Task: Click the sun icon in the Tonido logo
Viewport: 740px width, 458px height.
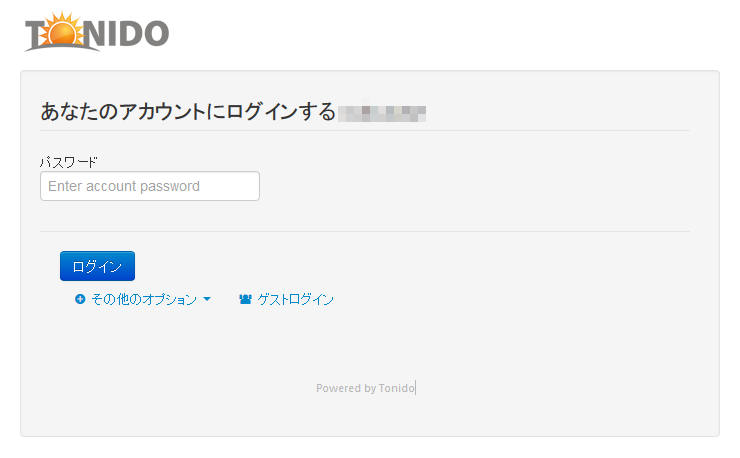Action: coord(62,29)
